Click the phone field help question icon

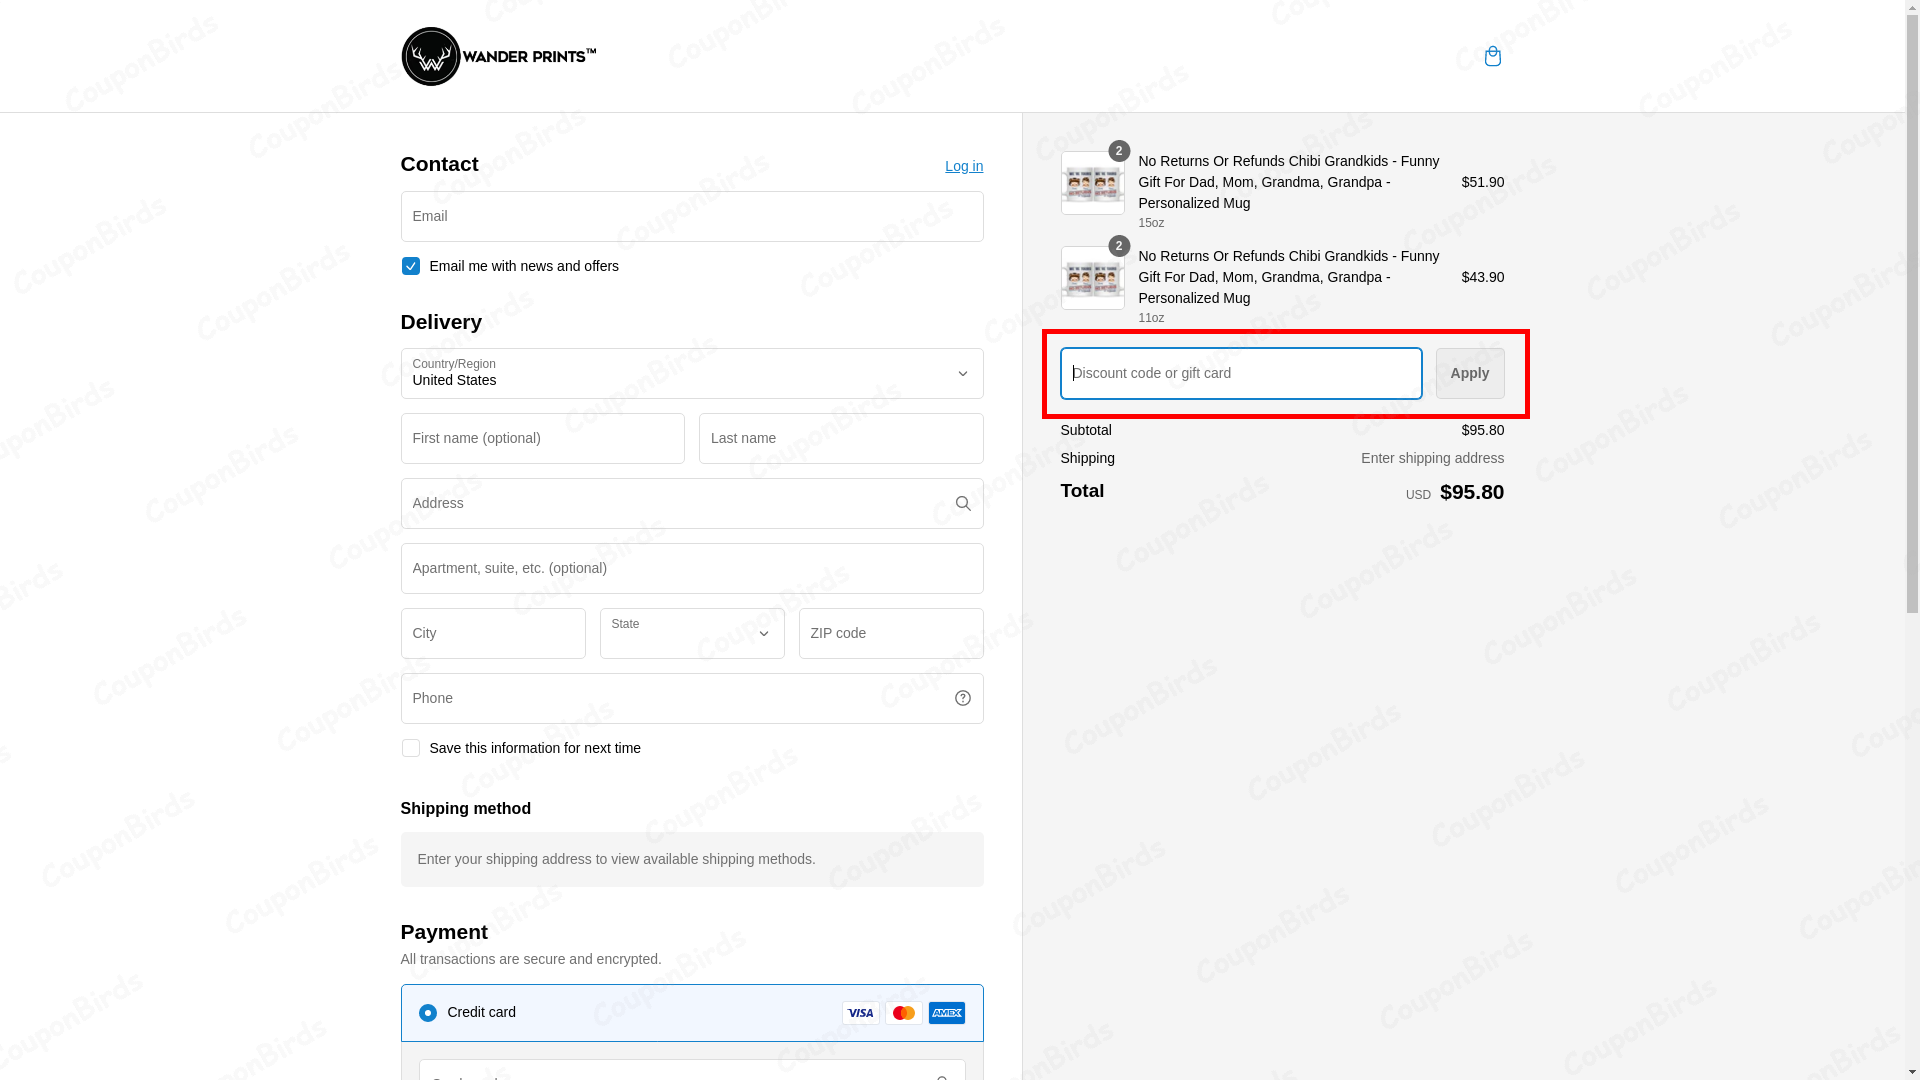point(962,698)
